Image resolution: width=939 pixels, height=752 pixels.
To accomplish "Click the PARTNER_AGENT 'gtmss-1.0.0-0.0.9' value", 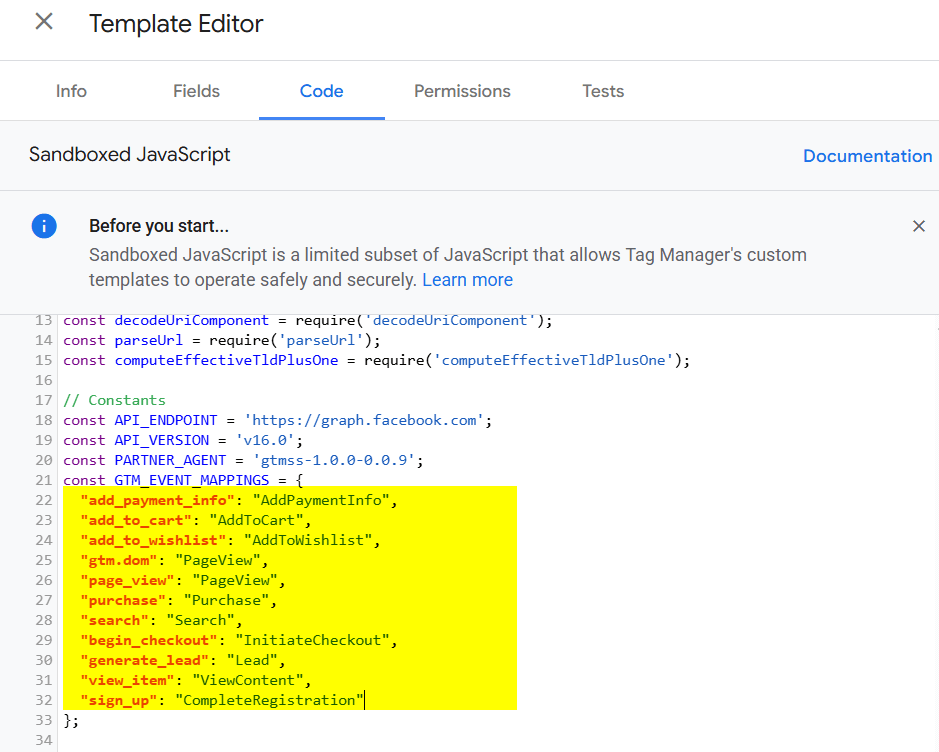I will click(334, 460).
